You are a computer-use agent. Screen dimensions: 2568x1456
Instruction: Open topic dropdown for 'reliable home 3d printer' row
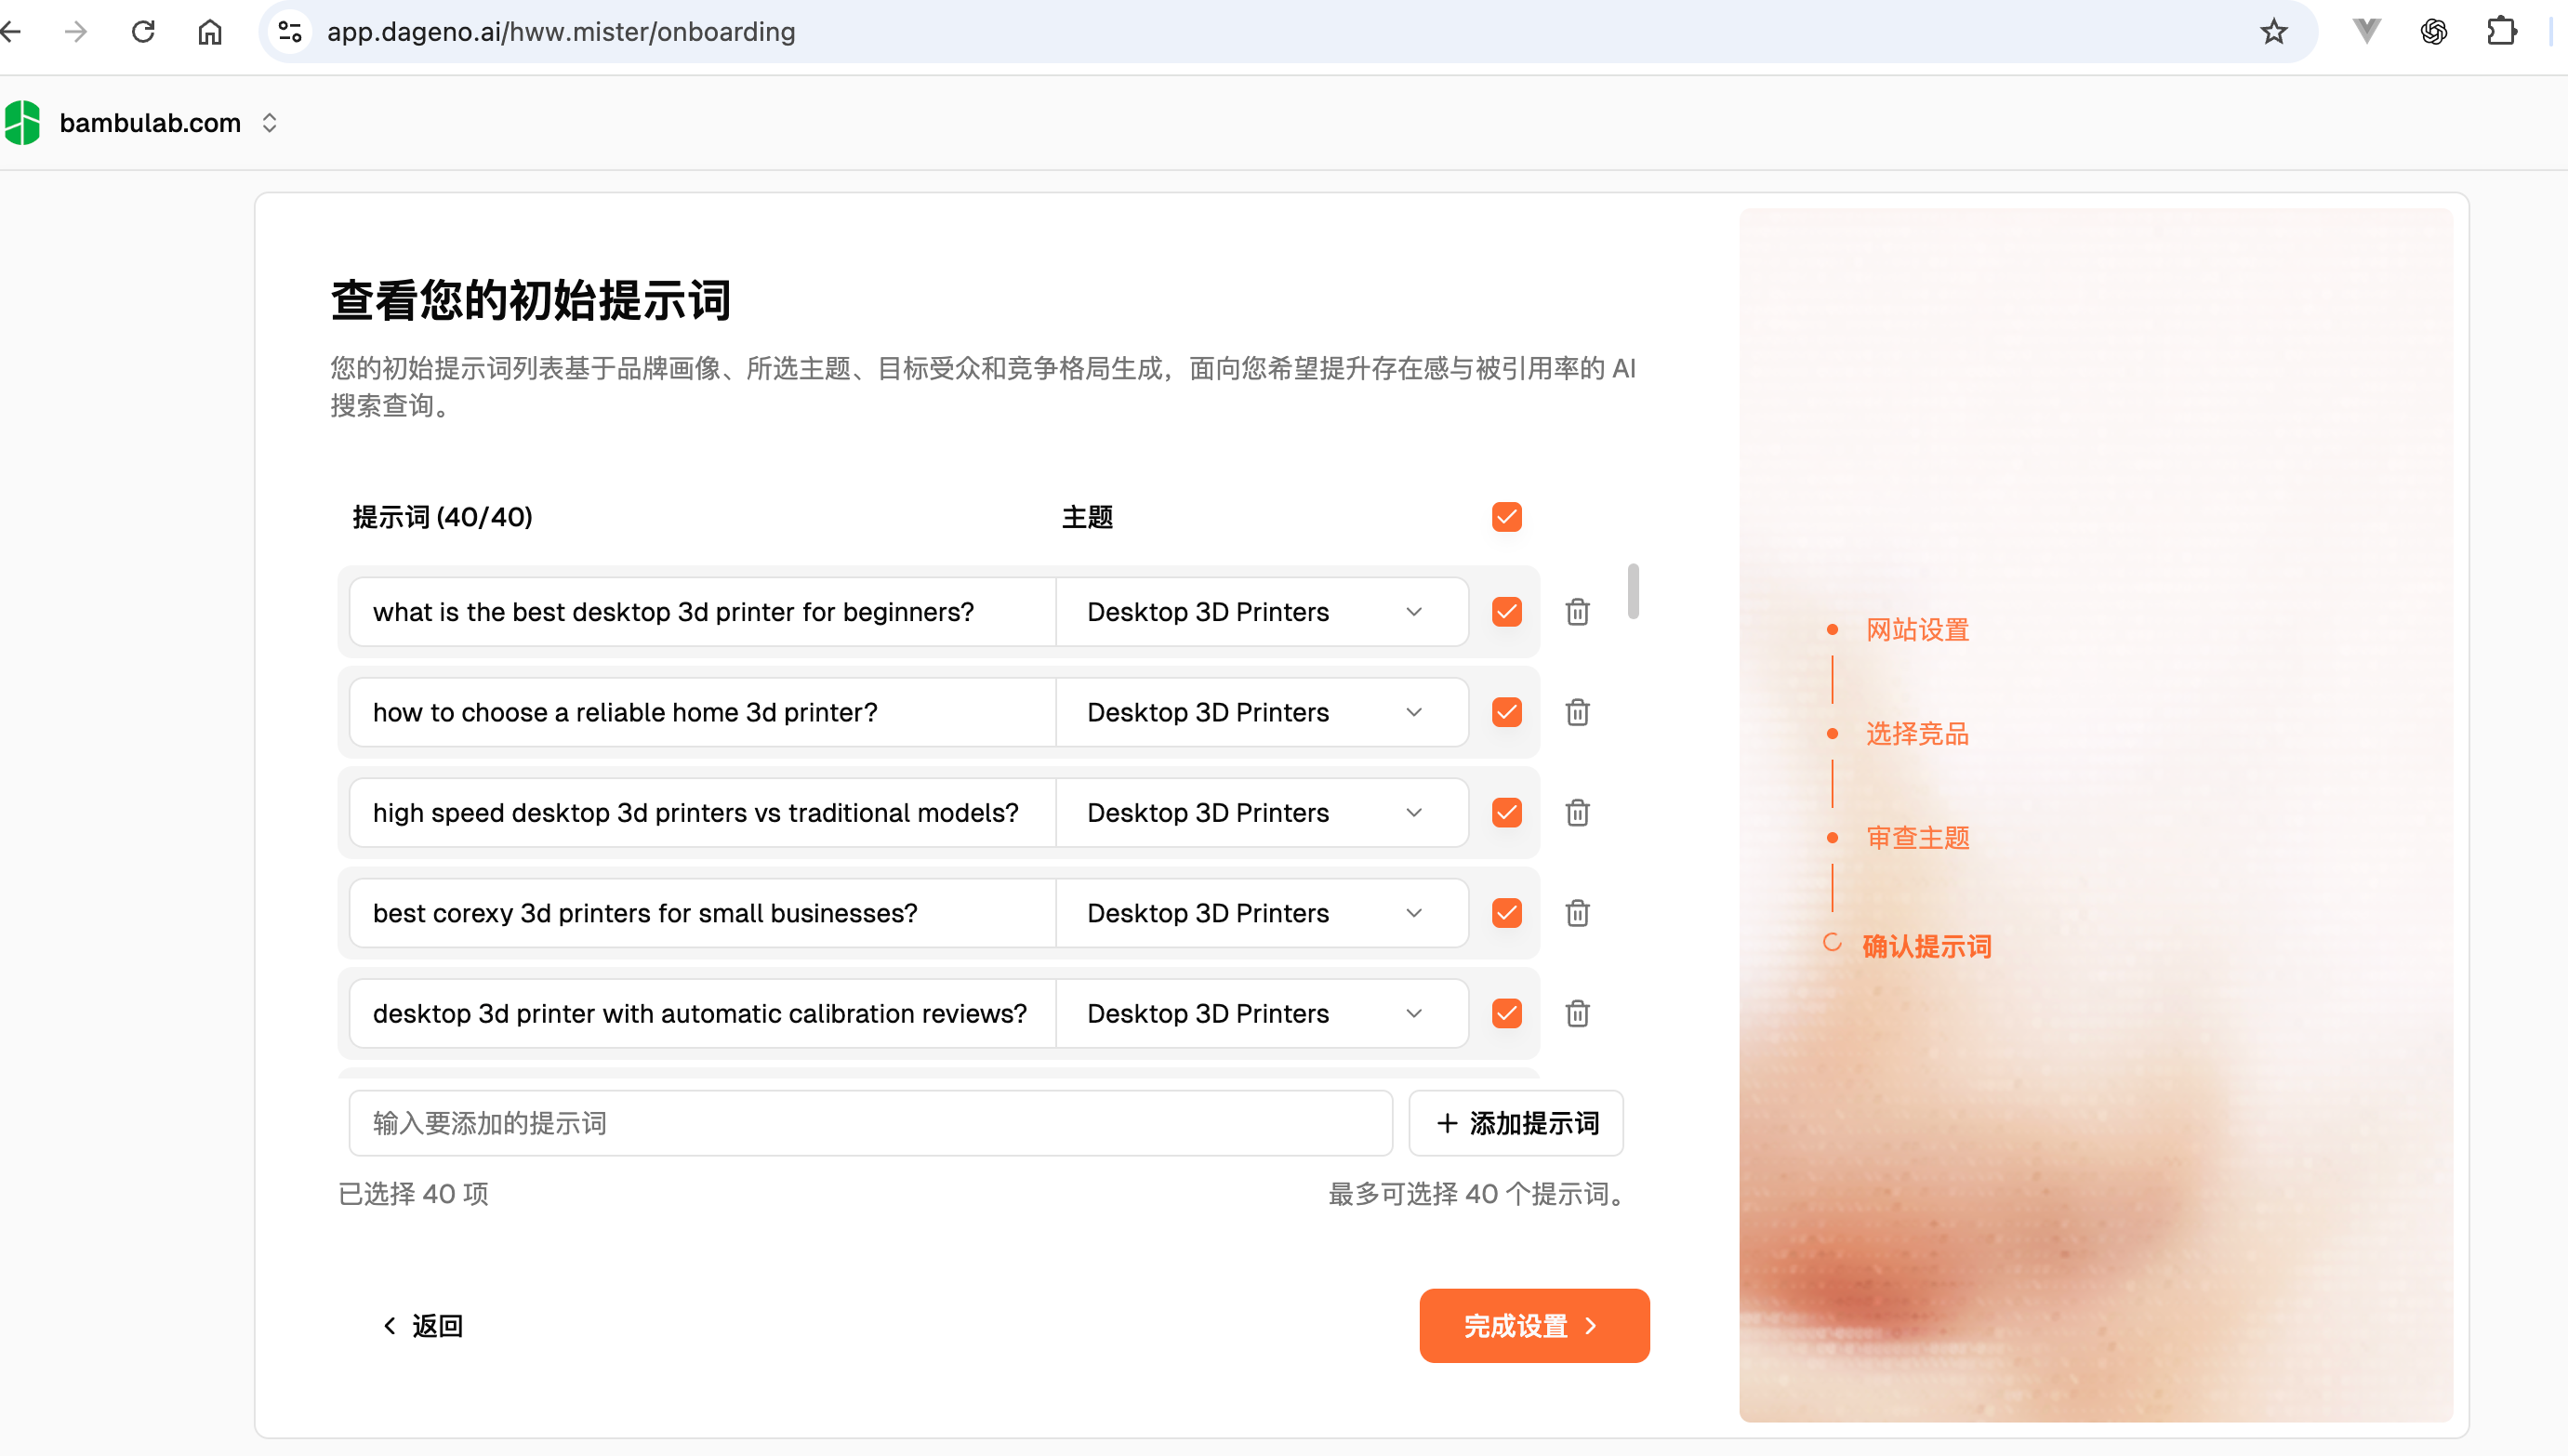click(1262, 712)
